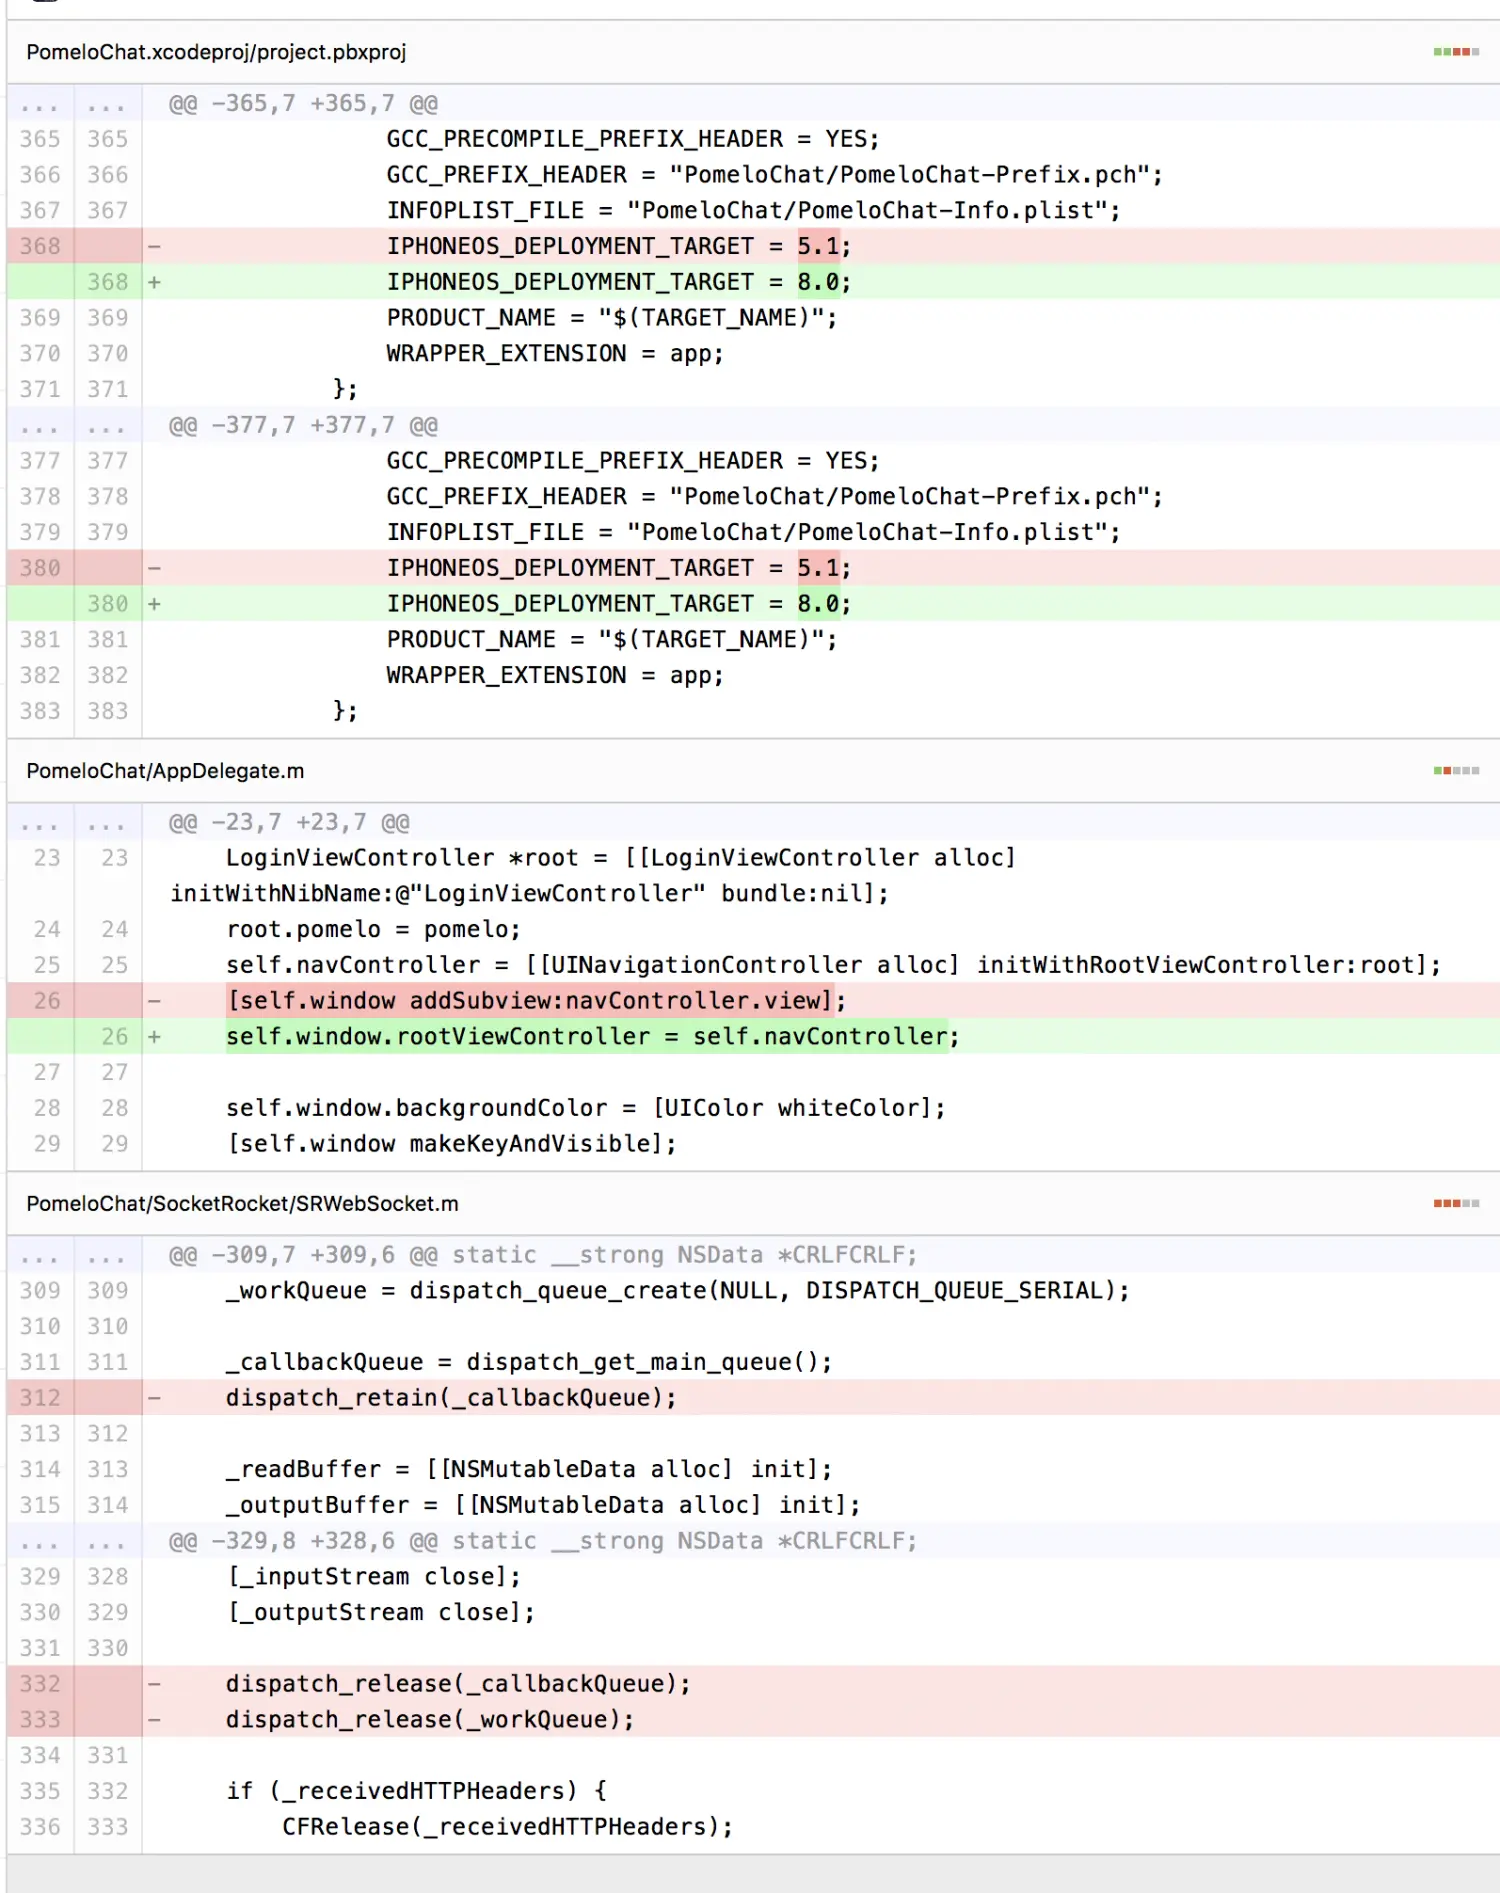Click the root.pomelo = pomelo line
Viewport: 1500px width, 1893px height.
(x=753, y=930)
